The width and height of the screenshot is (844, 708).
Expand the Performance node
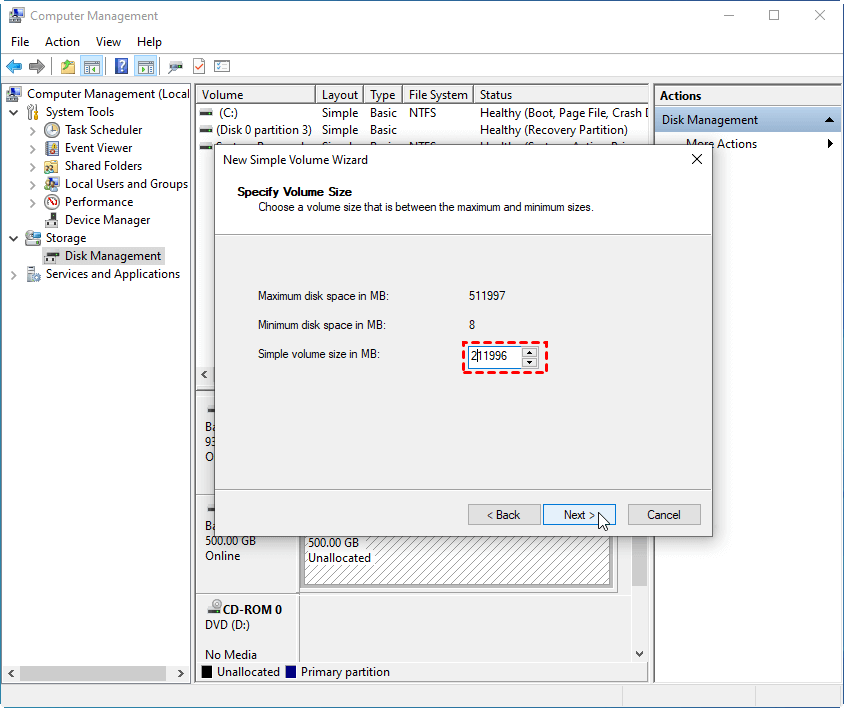coord(32,203)
